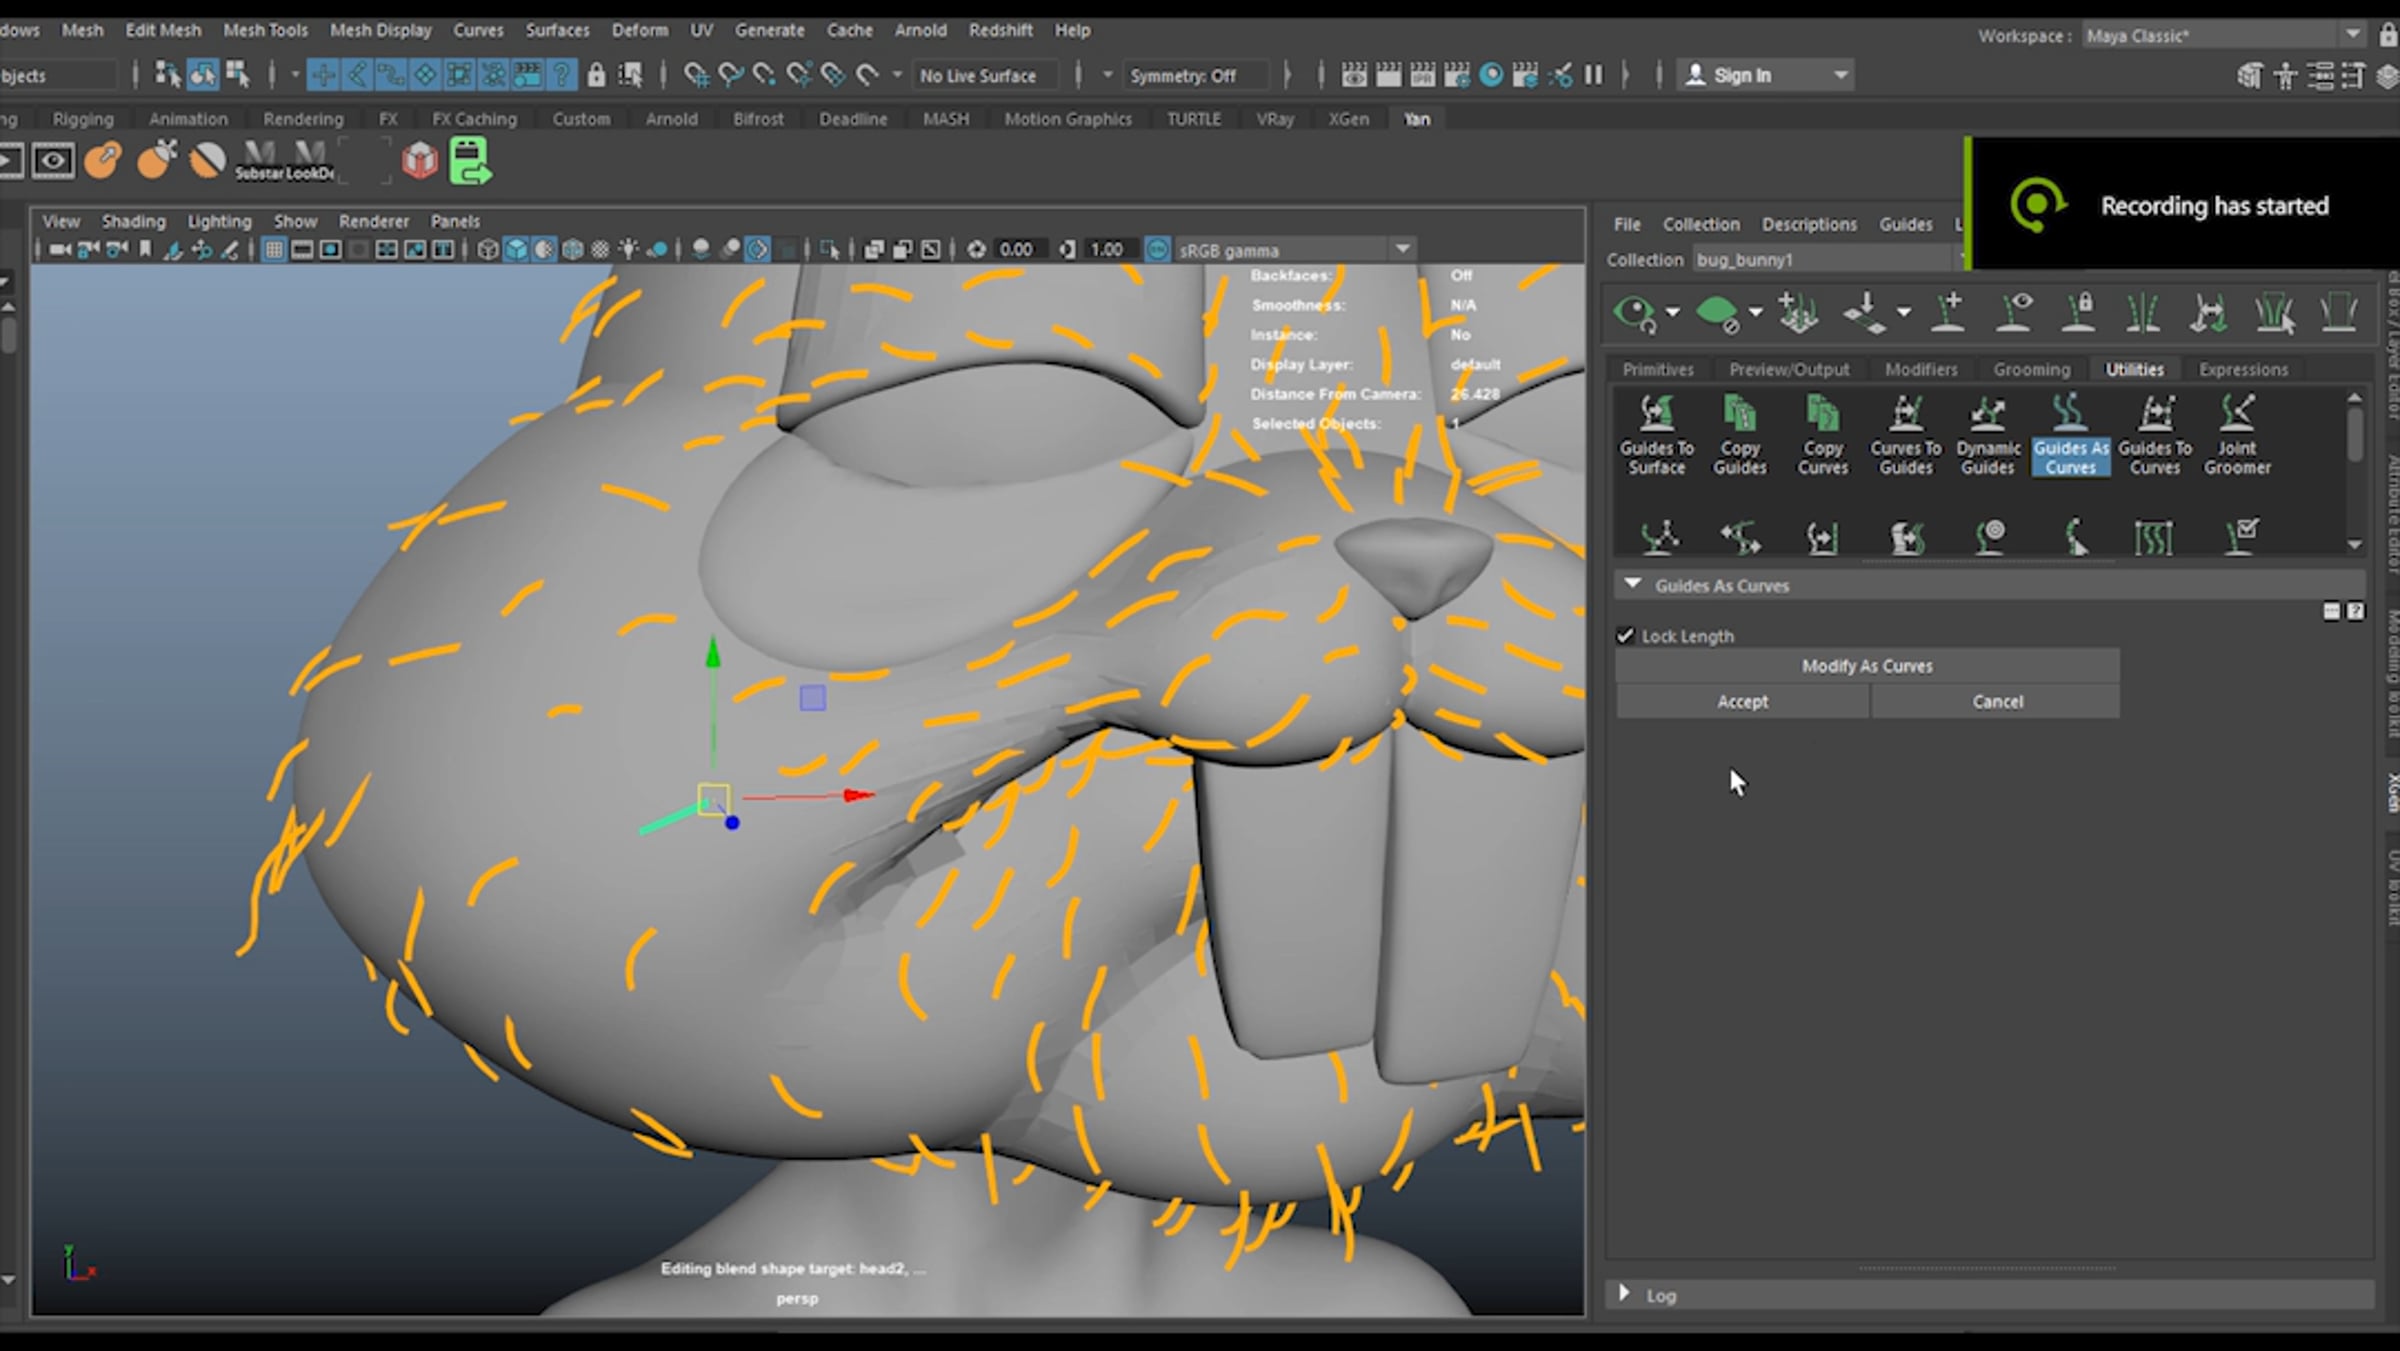Click the Modify As Curves button

(x=1866, y=666)
